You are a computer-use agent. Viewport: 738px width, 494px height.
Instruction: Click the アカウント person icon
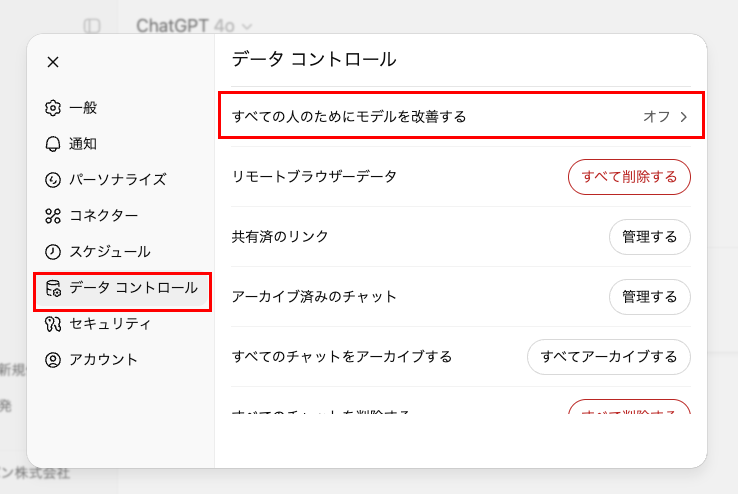point(53,360)
